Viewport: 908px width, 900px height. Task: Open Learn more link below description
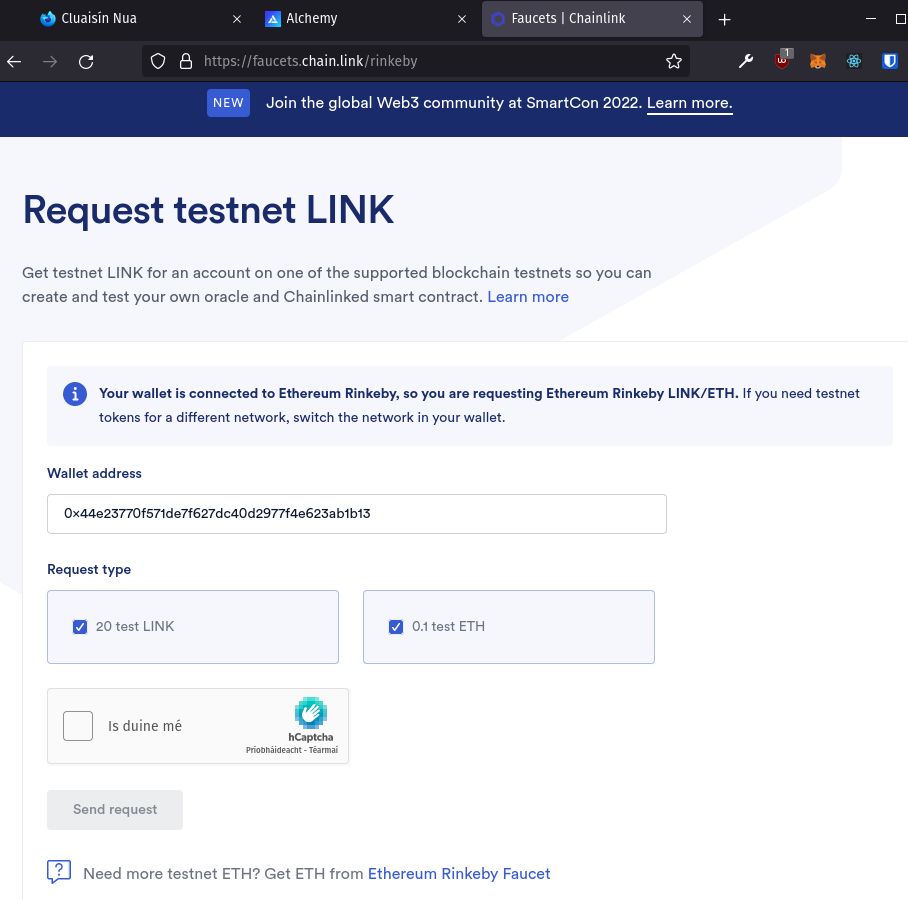(528, 297)
